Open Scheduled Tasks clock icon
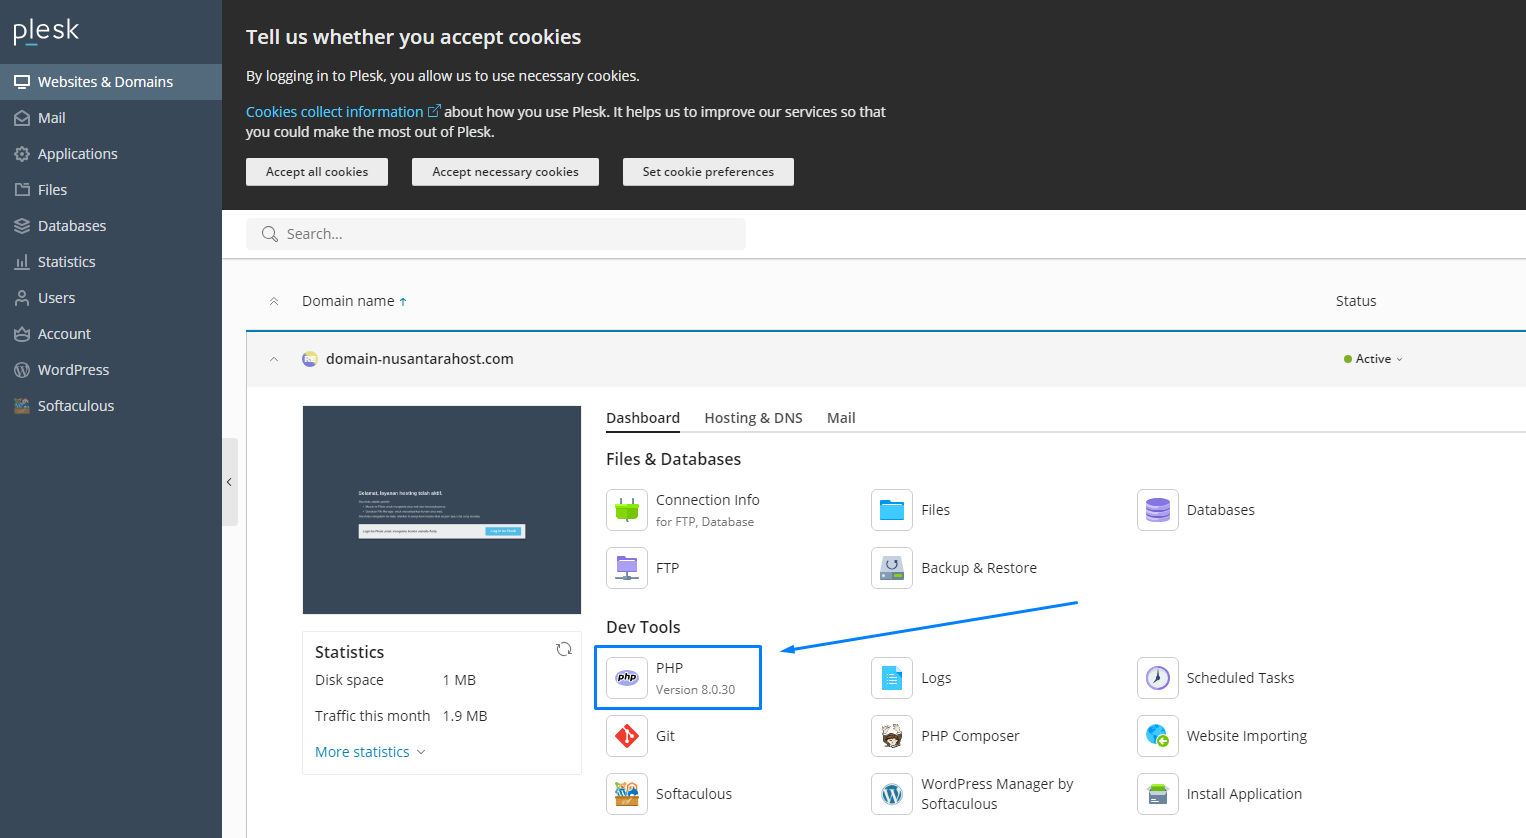 [x=1157, y=678]
